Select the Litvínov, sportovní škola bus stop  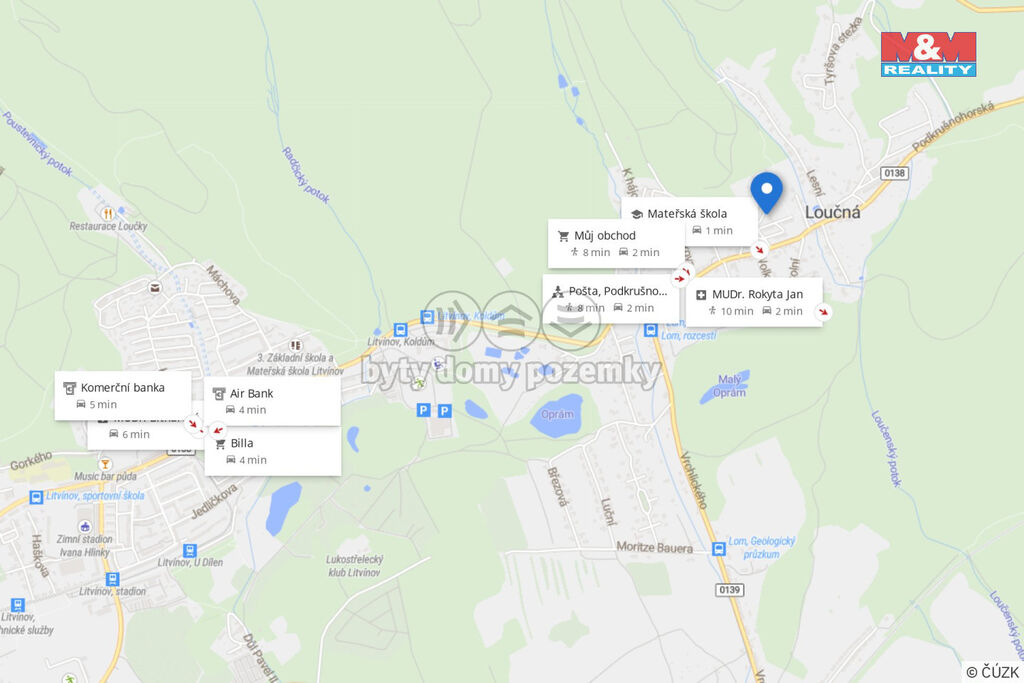tap(37, 498)
